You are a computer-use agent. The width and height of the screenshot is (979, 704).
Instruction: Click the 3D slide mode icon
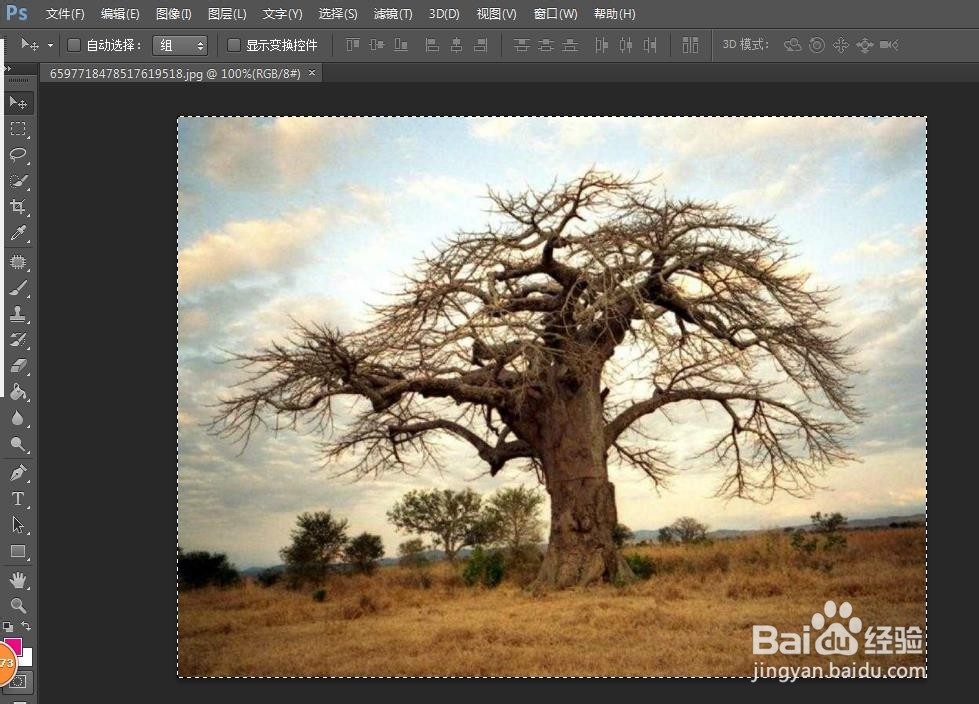865,45
